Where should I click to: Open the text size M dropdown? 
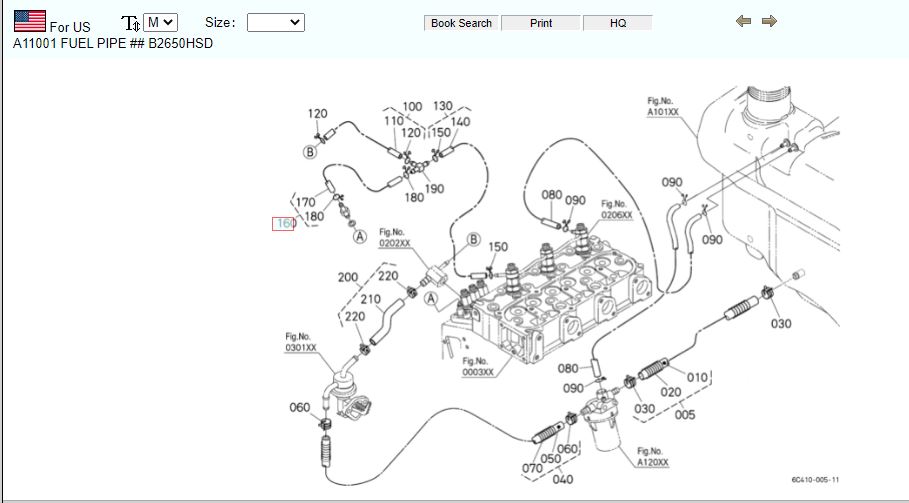pyautogui.click(x=160, y=22)
